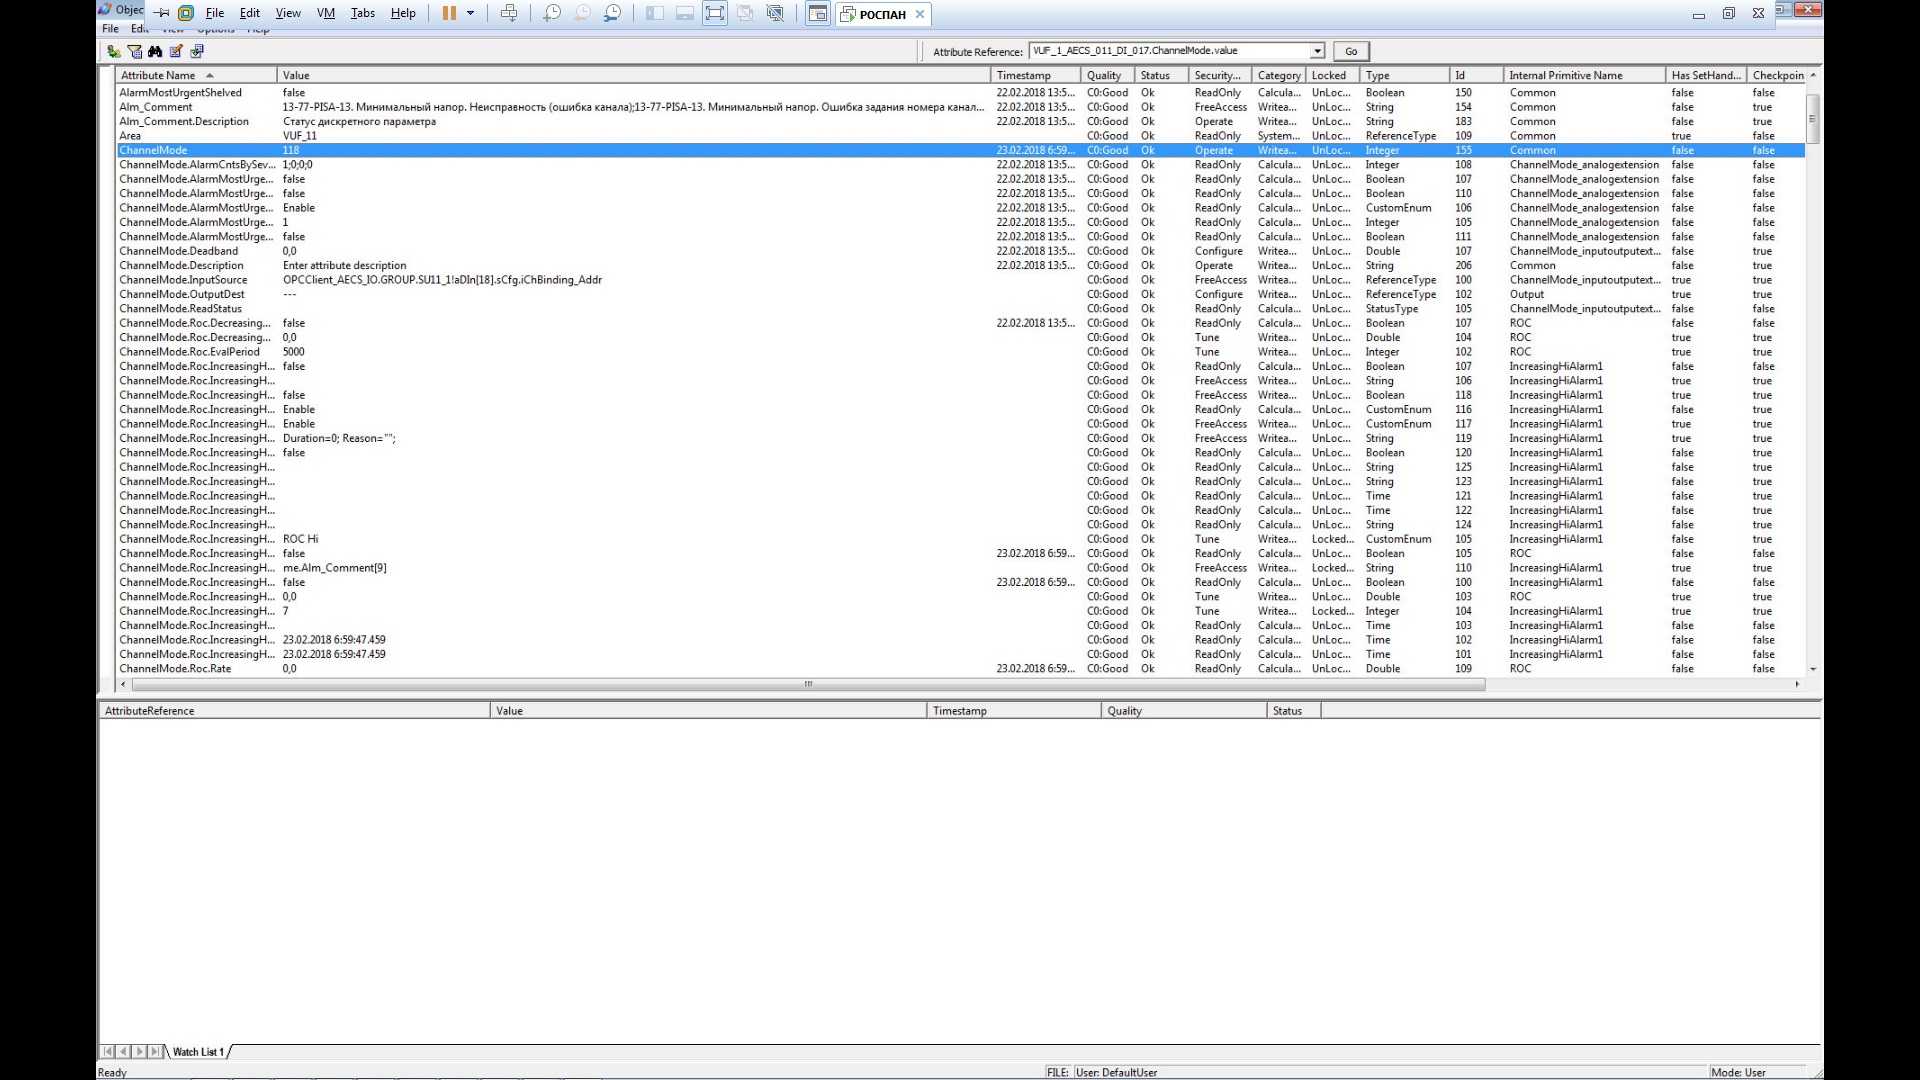Expand the Attribute Reference combo box
1920x1080 pixels.
coord(1317,51)
